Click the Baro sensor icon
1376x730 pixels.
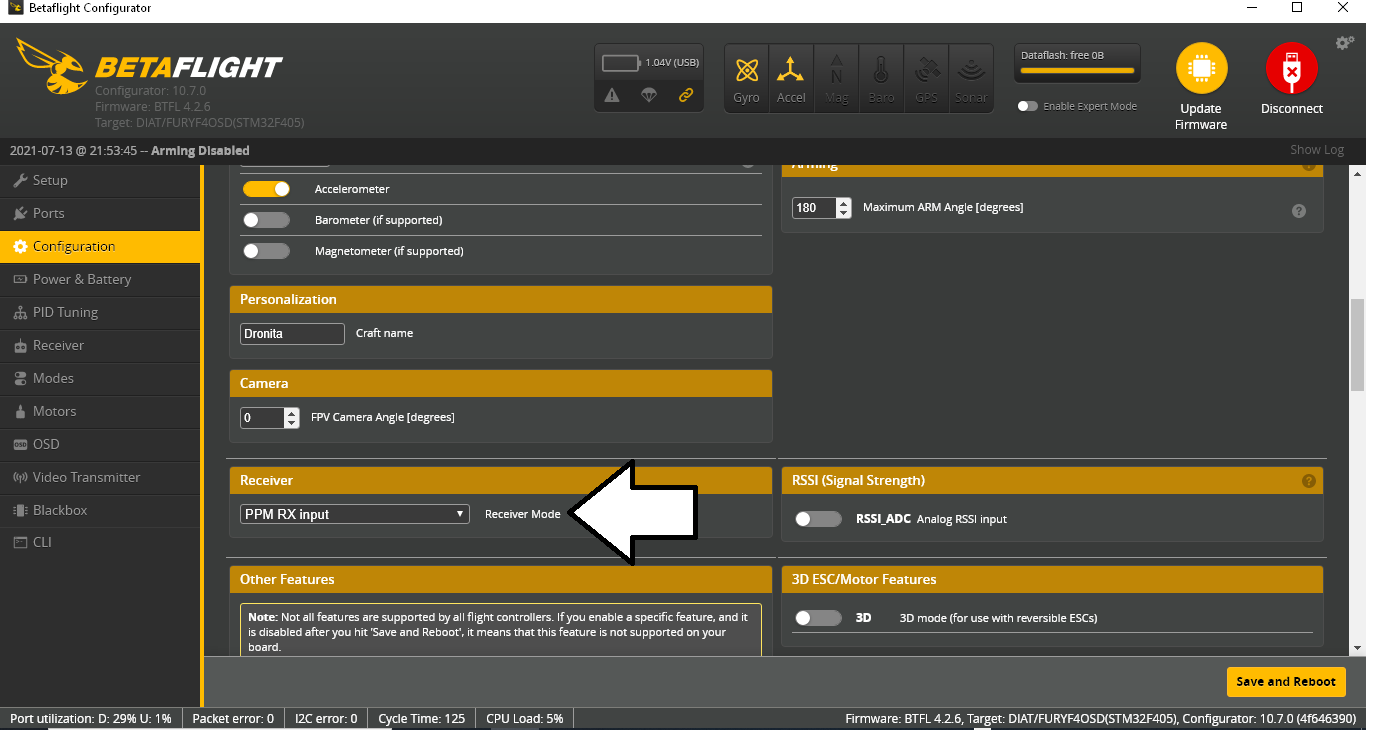pyautogui.click(x=881, y=77)
